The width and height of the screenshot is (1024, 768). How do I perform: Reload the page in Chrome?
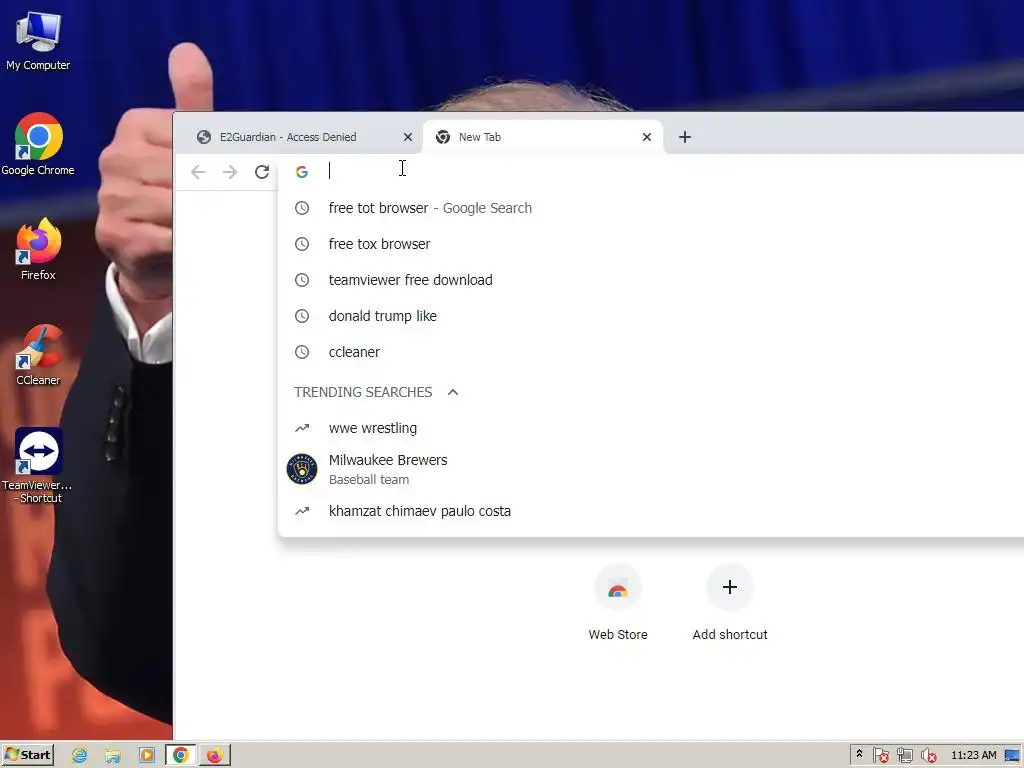pyautogui.click(x=262, y=172)
